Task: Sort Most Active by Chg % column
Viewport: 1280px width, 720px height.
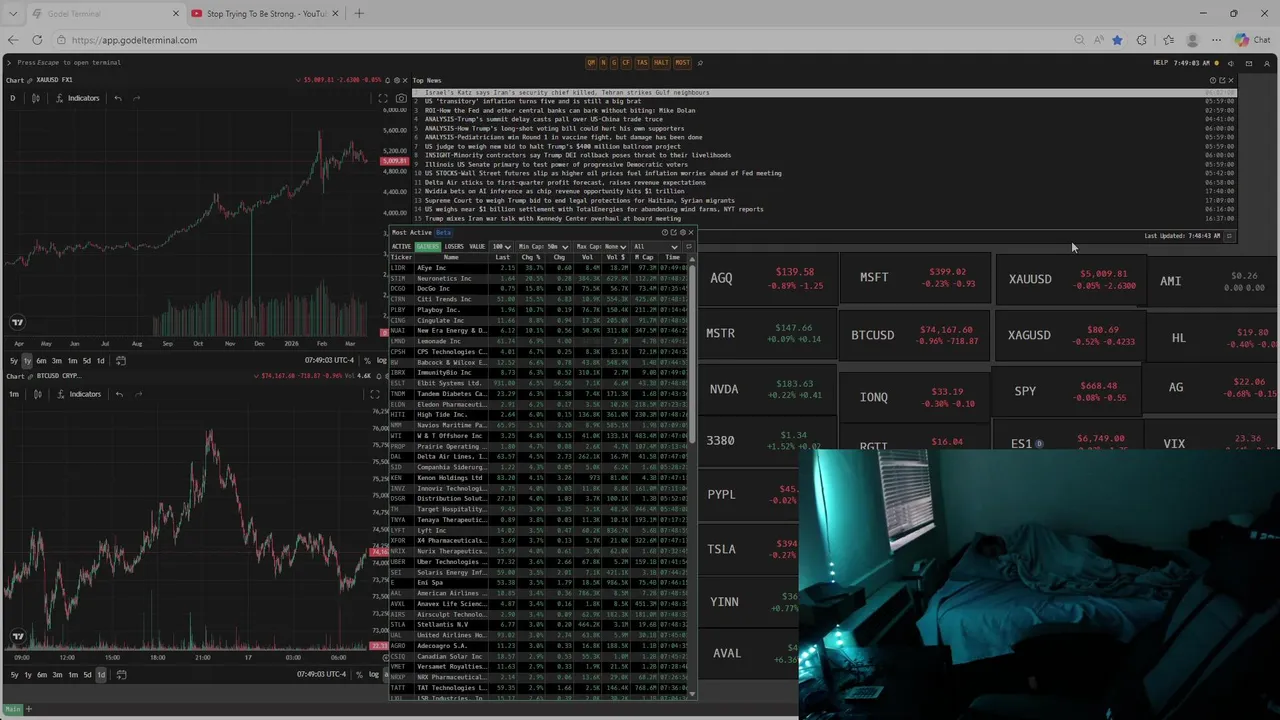Action: (531, 257)
